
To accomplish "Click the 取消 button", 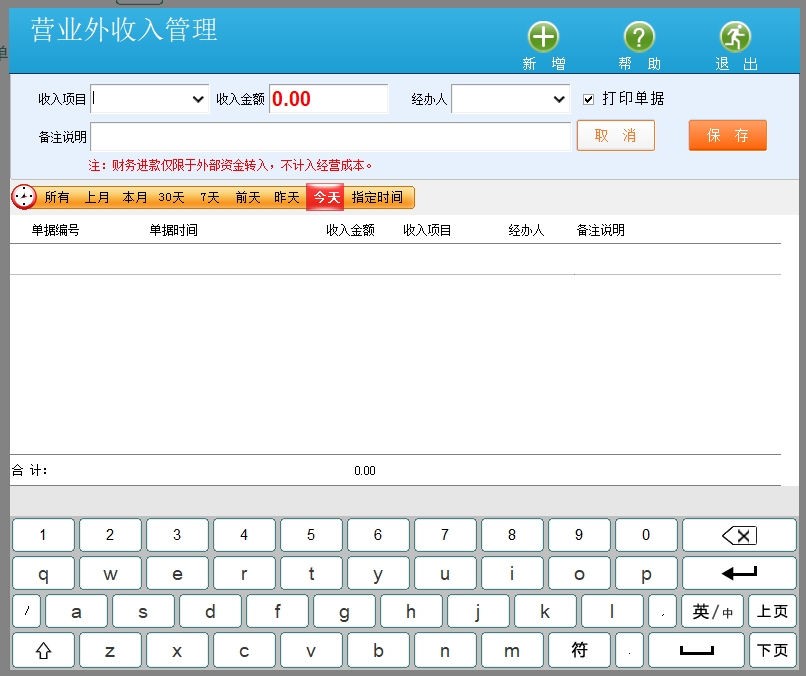I will click(x=615, y=135).
